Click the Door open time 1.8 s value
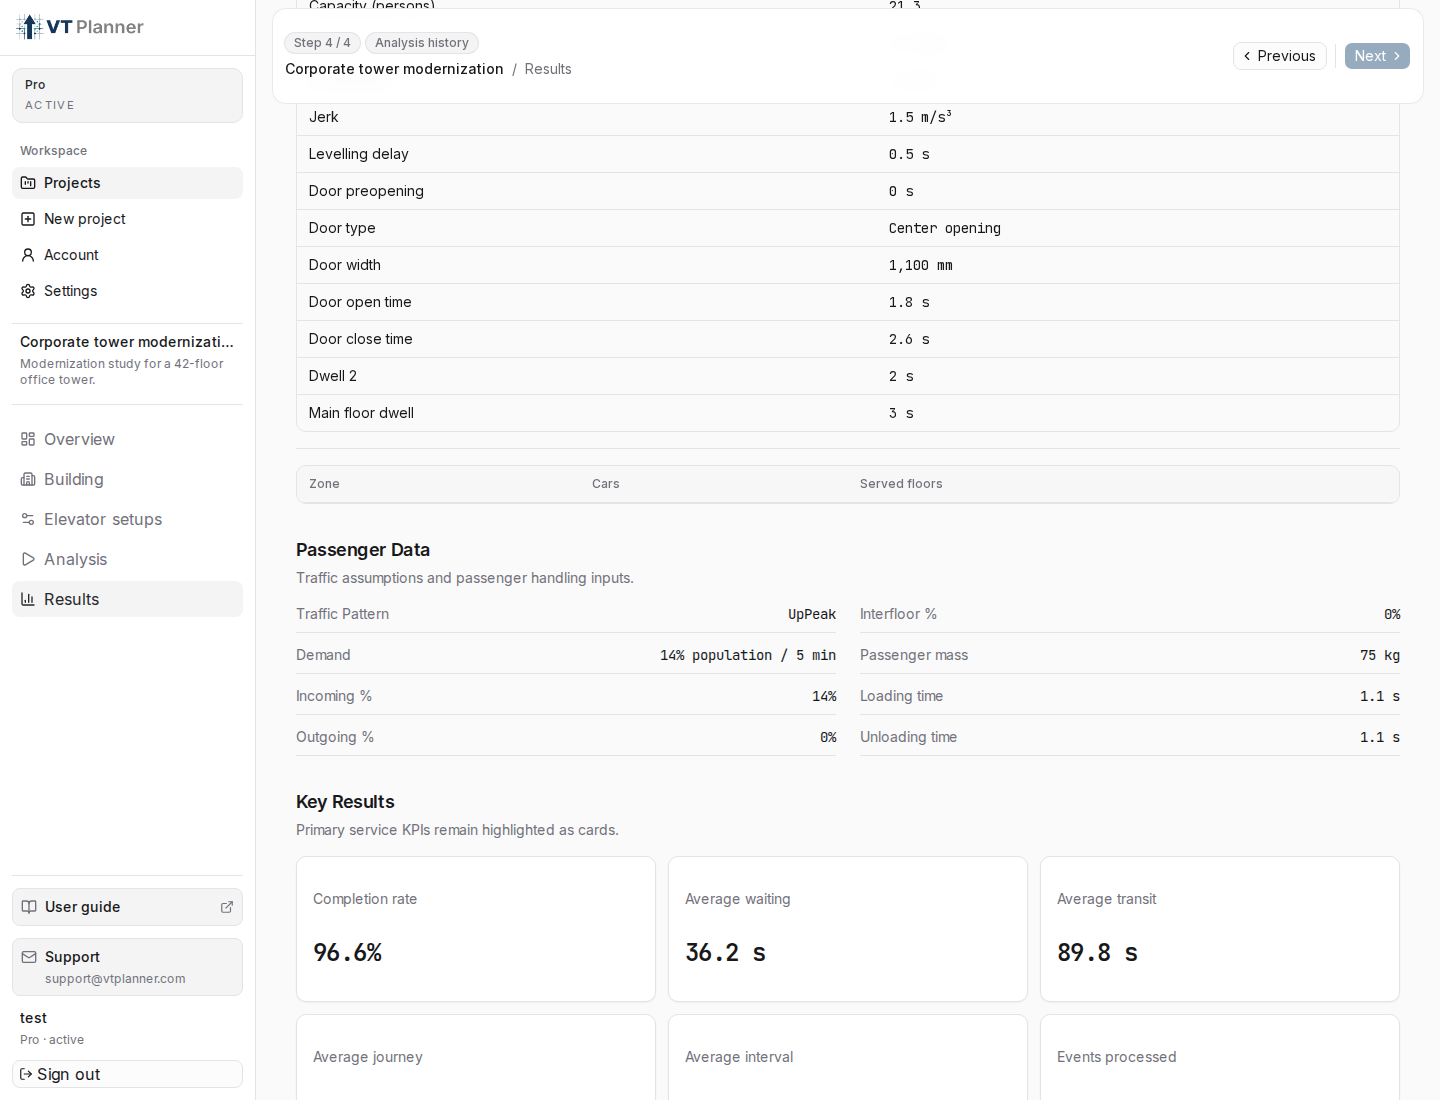 pos(909,302)
